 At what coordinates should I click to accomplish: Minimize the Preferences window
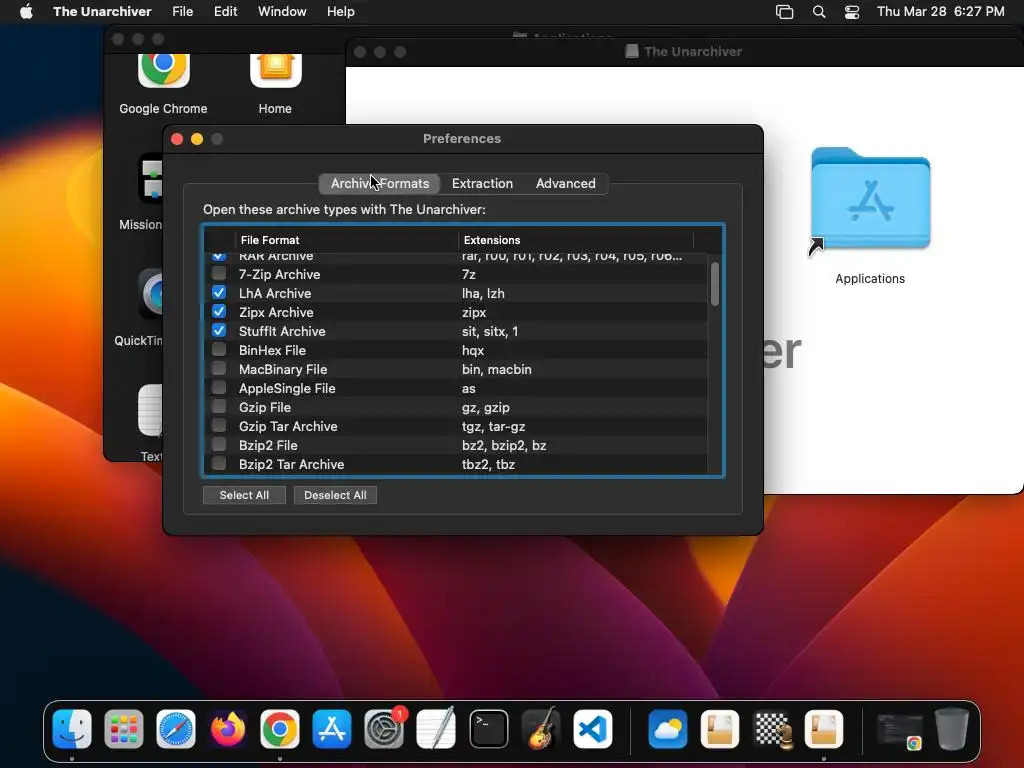click(197, 139)
